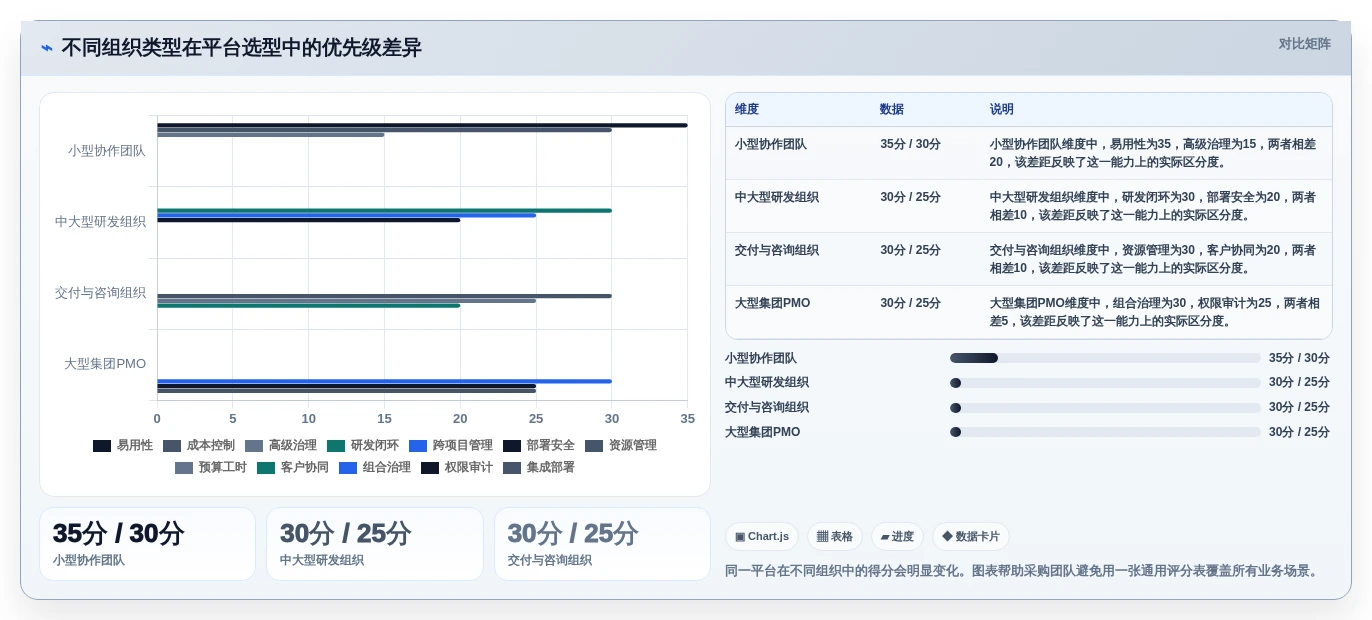This screenshot has width=1372, height=620.
Task: Click the 交付与咨询组织 progress bar
Action: tap(1105, 408)
